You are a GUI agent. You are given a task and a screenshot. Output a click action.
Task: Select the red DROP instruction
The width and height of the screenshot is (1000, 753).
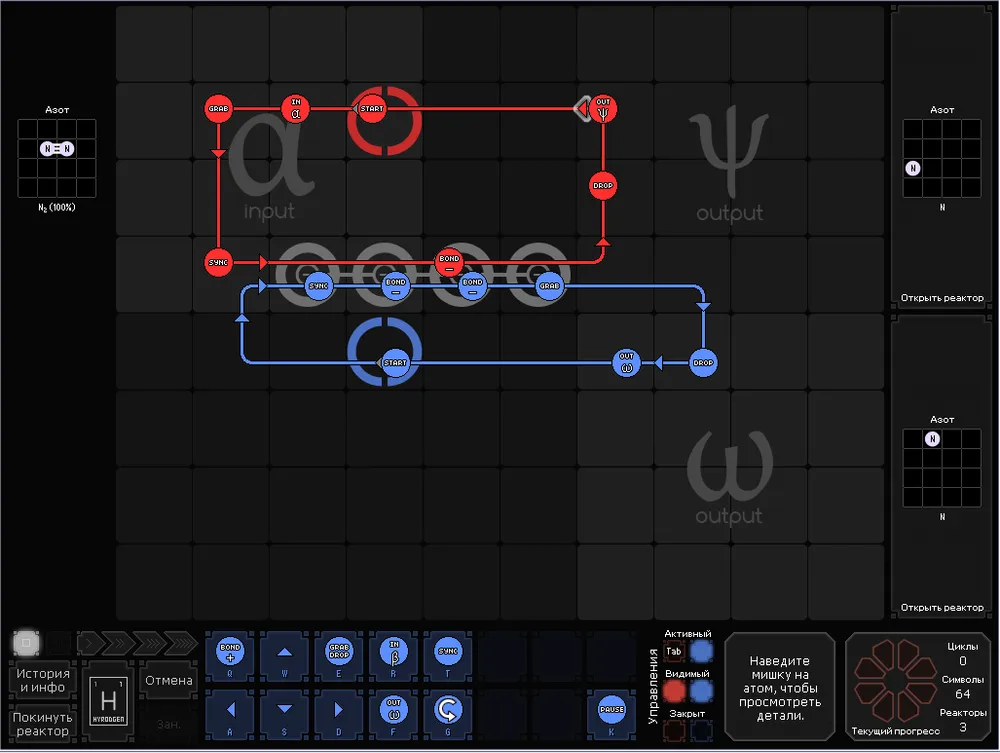click(x=603, y=186)
